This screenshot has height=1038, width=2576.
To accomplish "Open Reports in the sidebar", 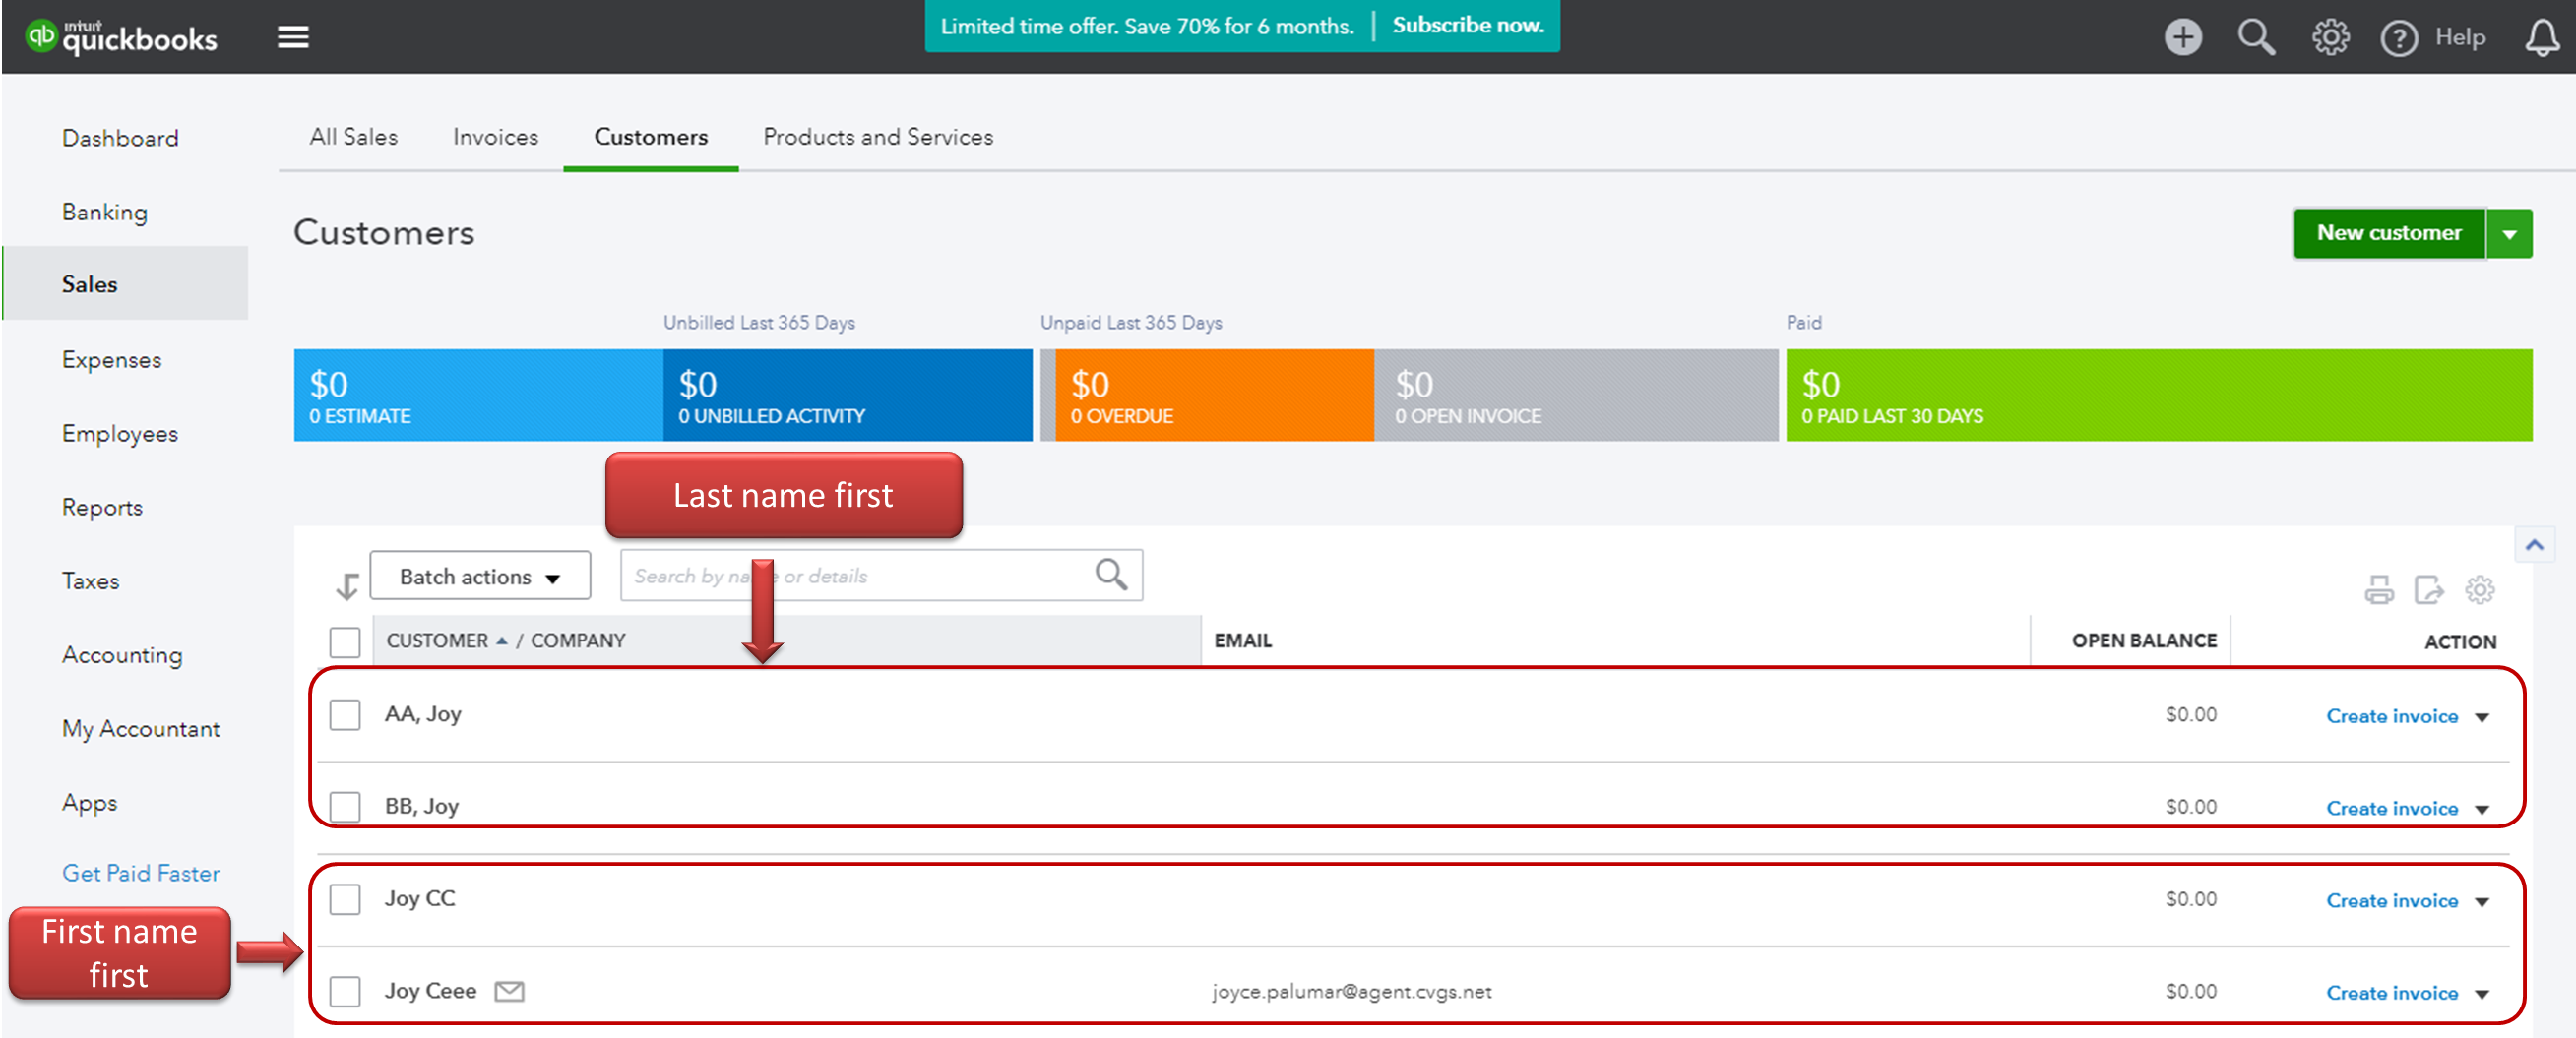I will click(x=102, y=507).
